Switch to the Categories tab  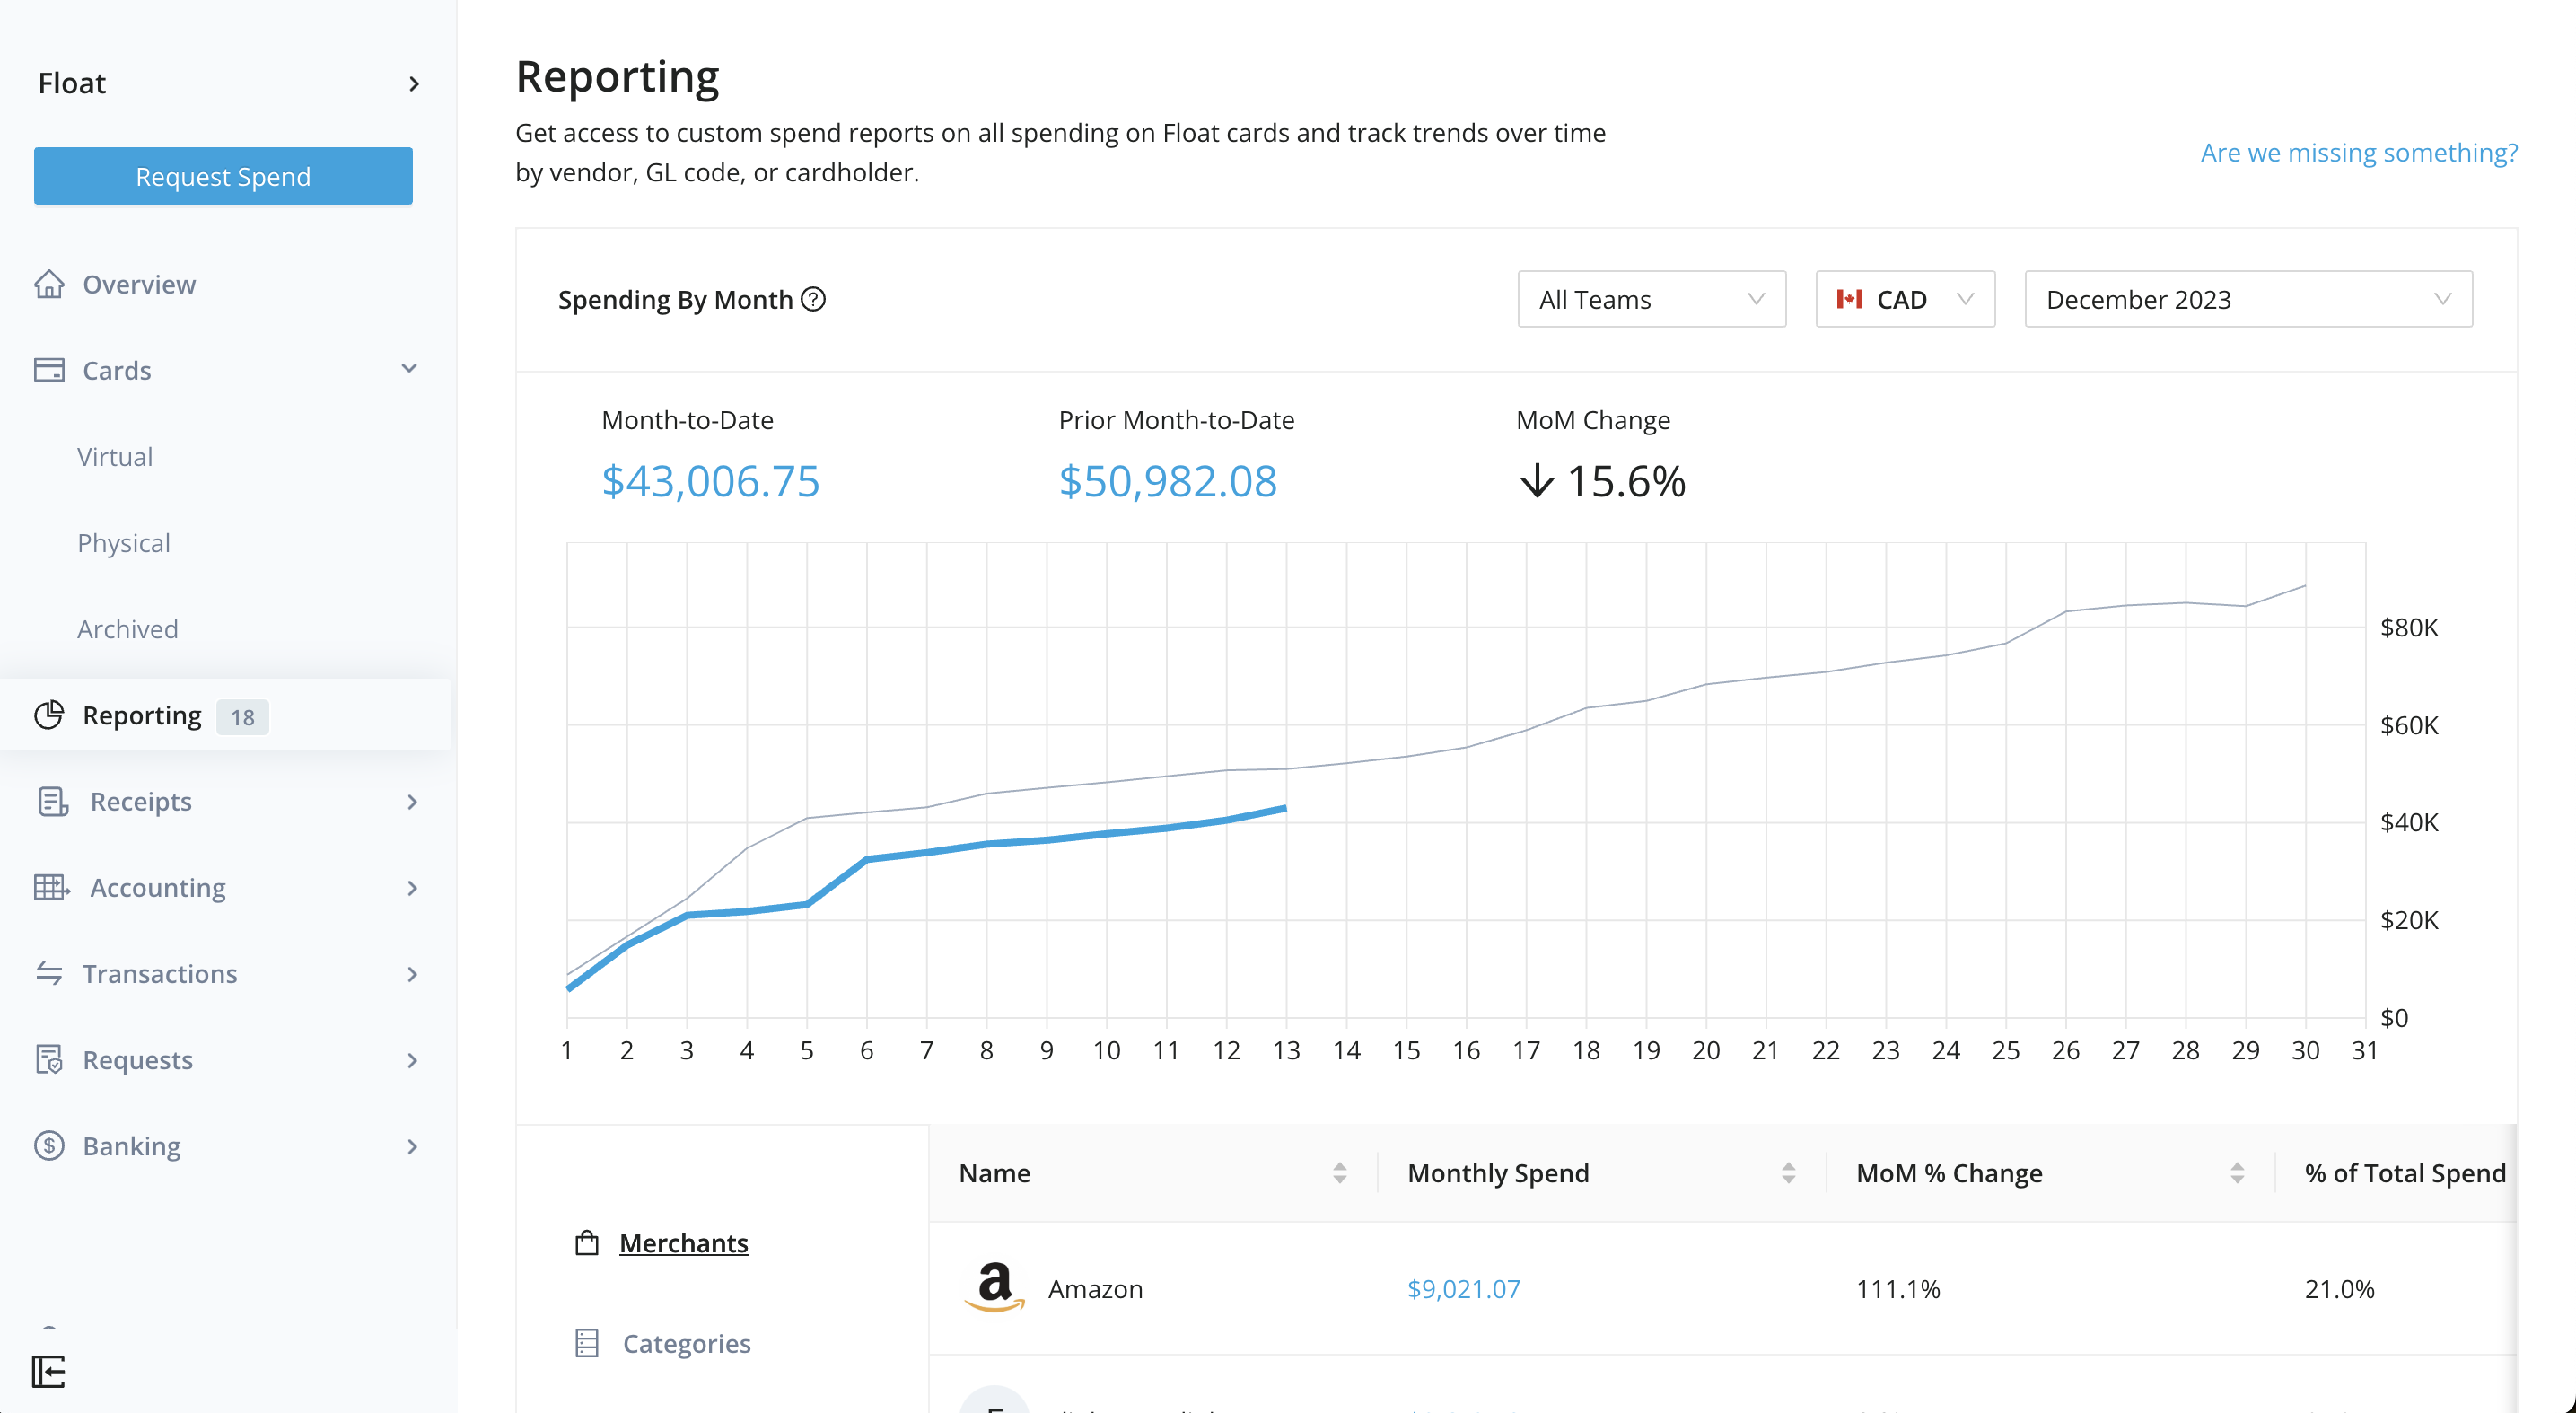(x=686, y=1343)
